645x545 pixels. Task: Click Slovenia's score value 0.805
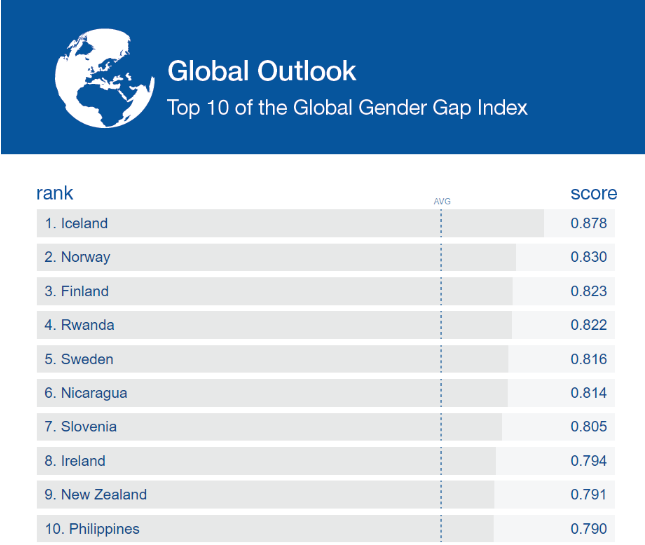click(589, 427)
